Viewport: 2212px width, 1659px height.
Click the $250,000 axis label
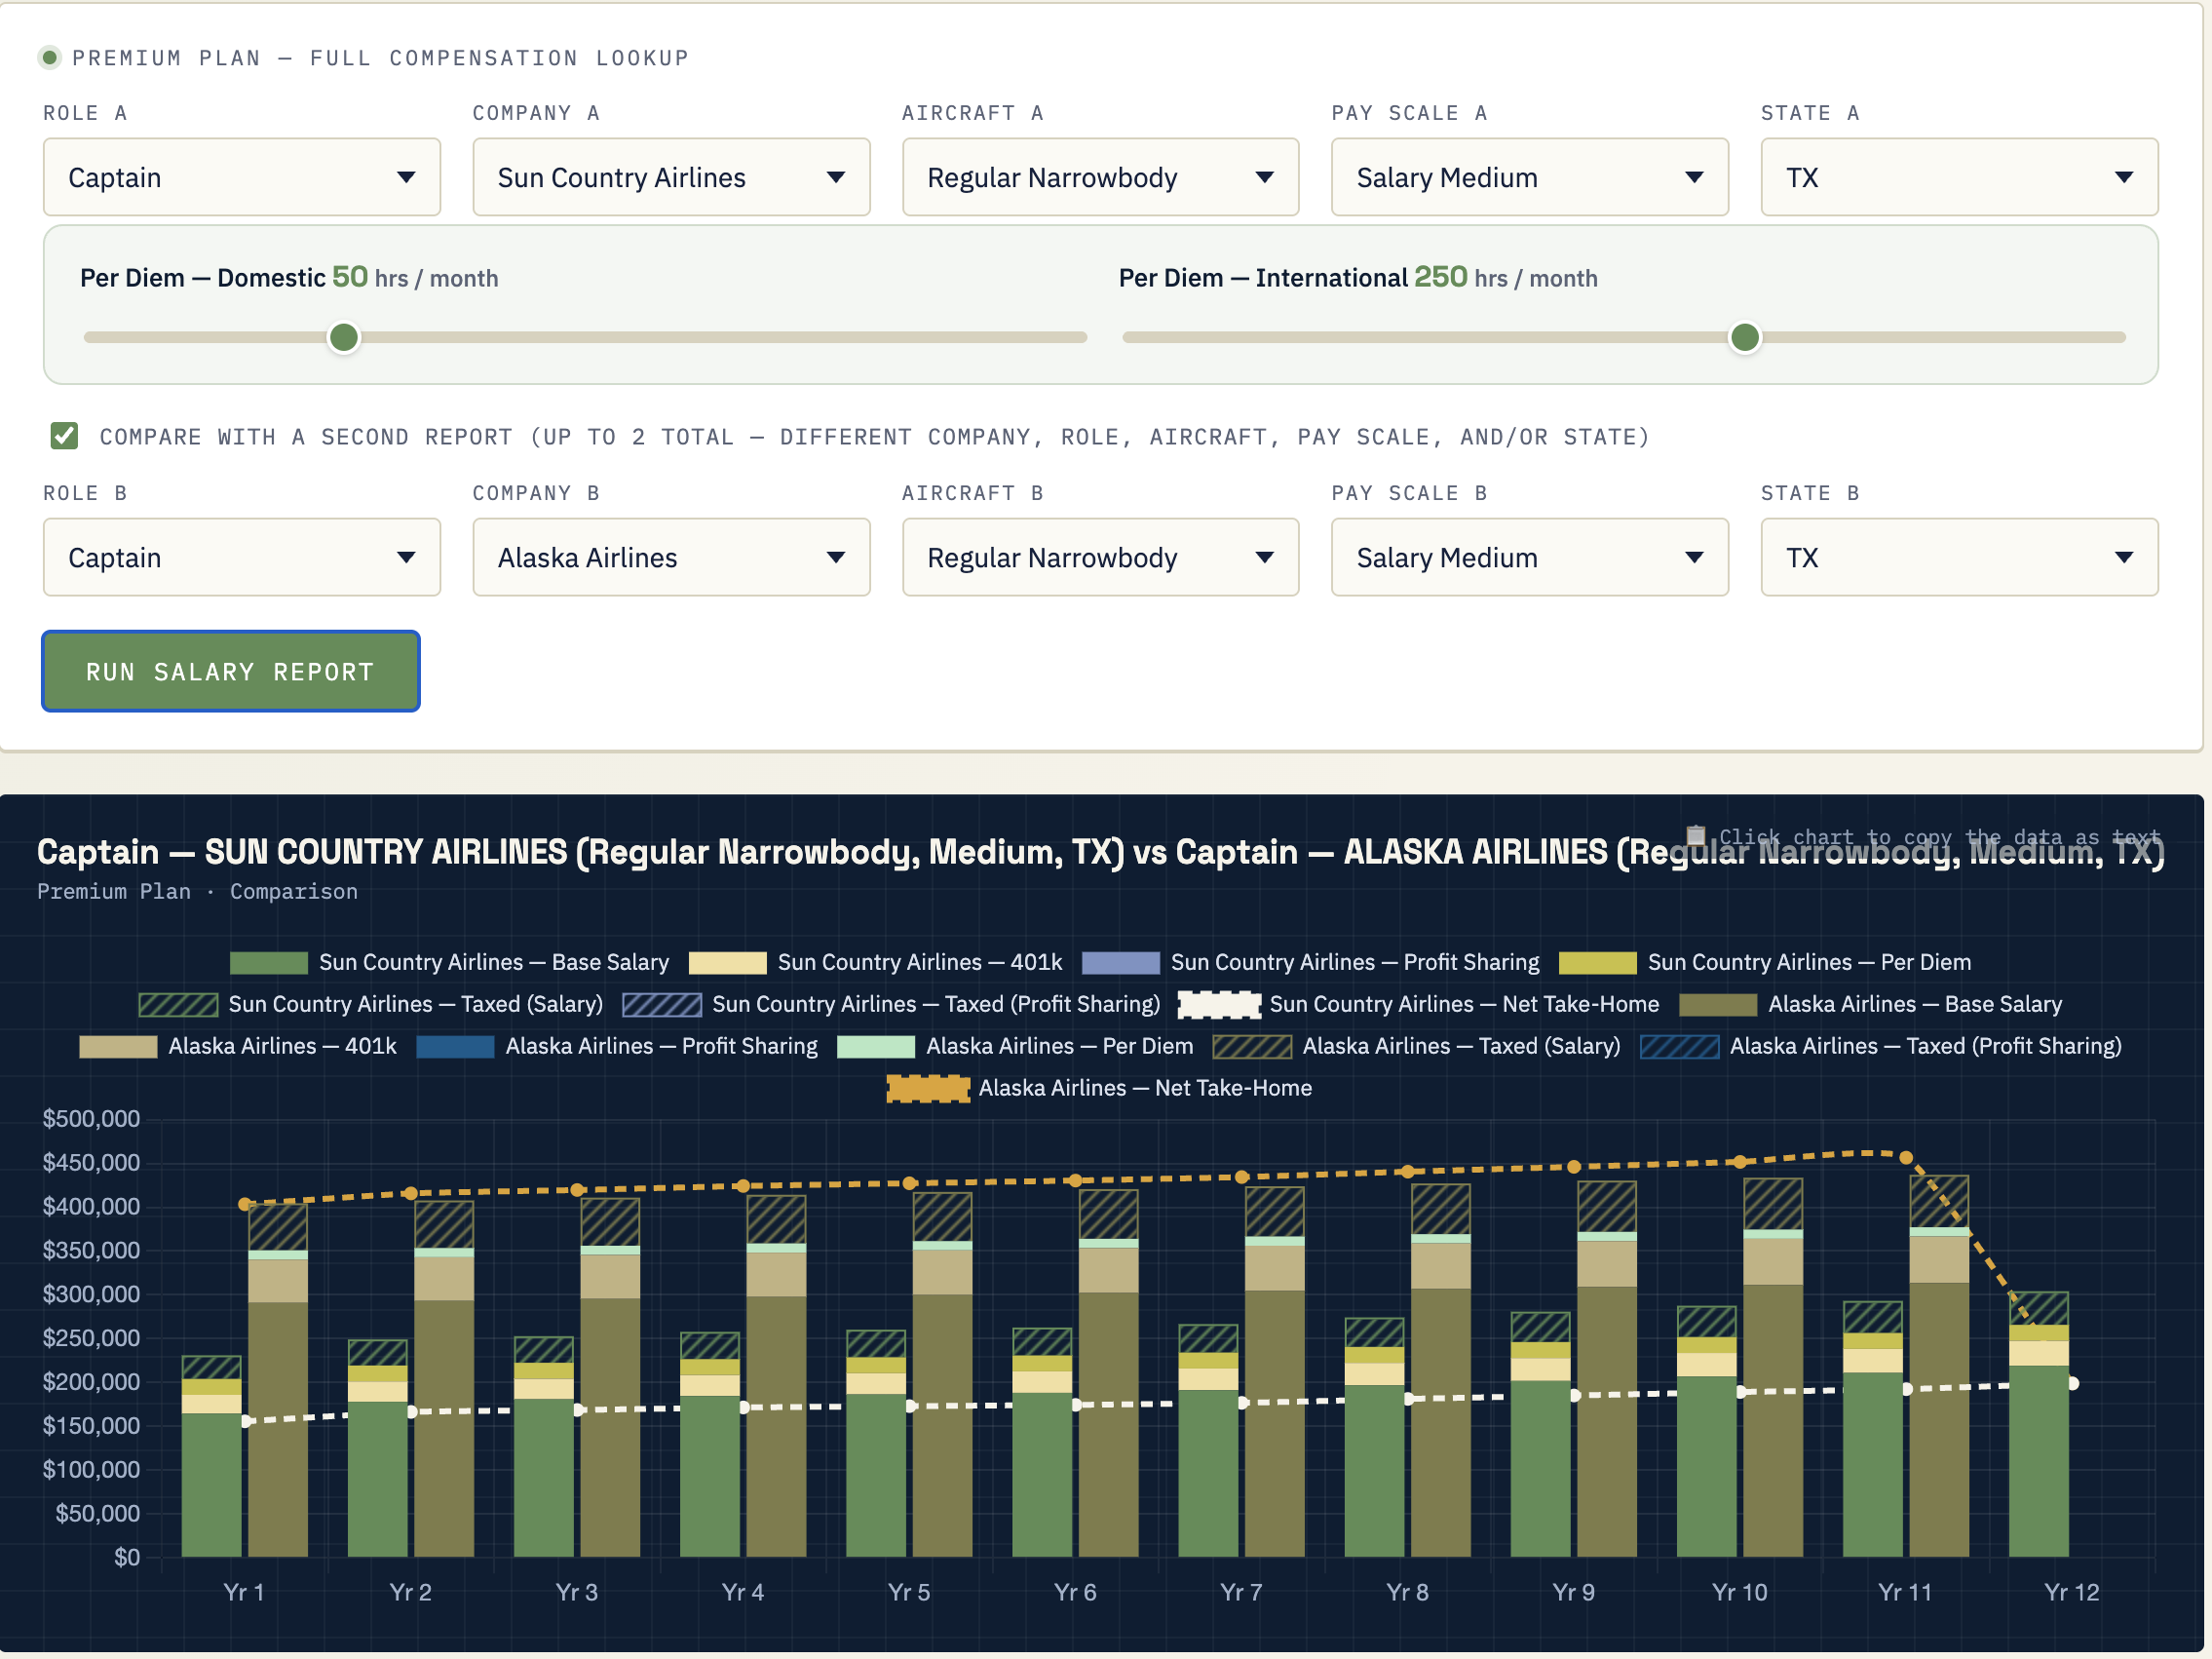91,1338
